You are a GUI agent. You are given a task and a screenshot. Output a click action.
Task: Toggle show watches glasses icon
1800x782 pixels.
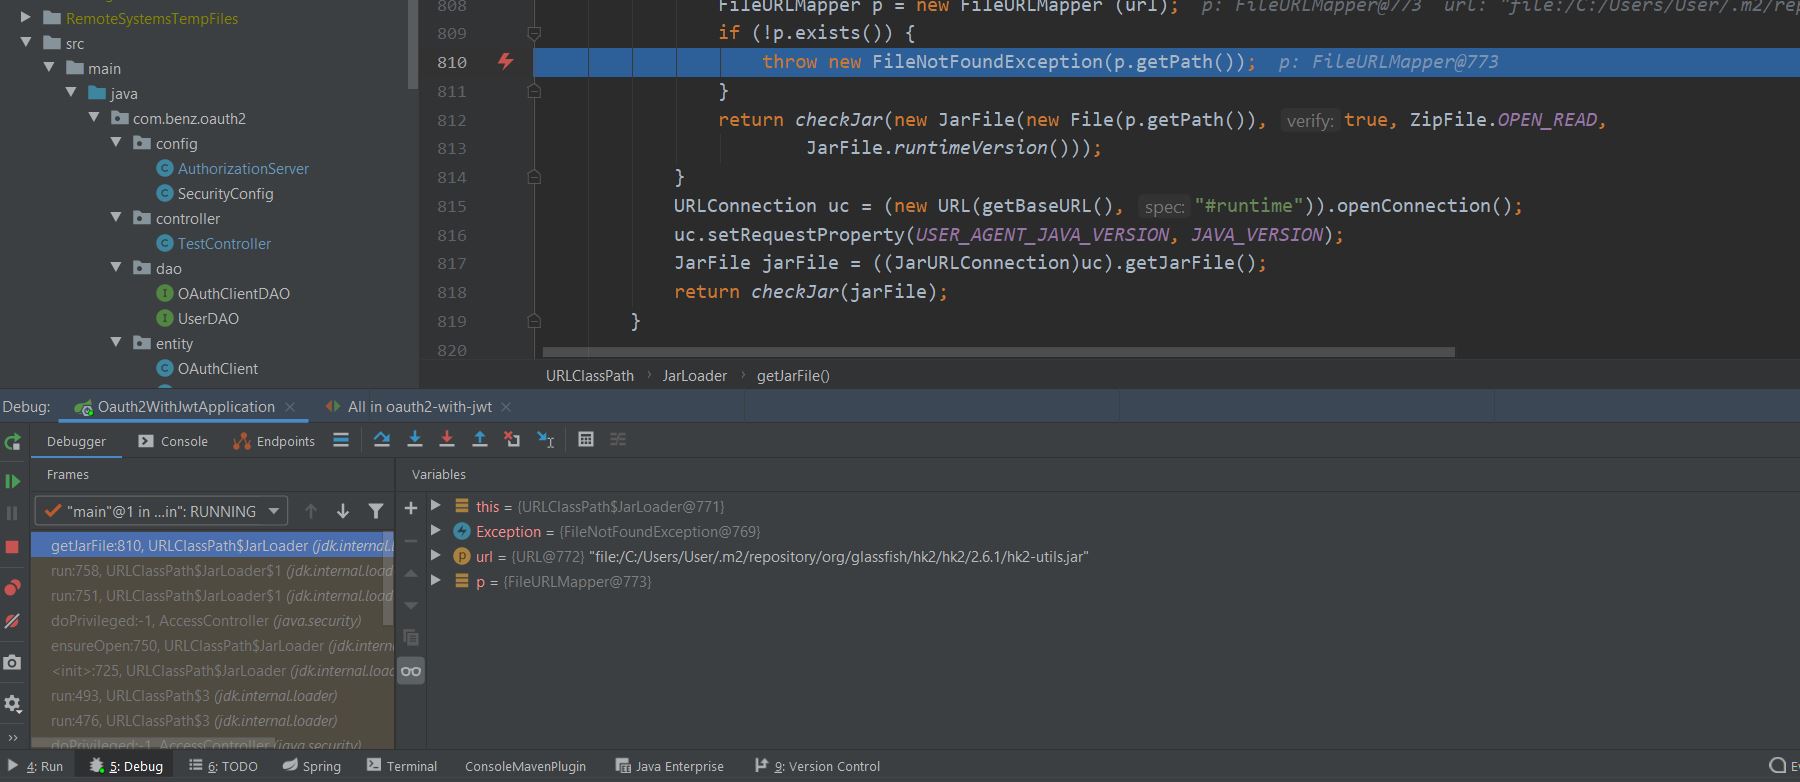pos(411,671)
